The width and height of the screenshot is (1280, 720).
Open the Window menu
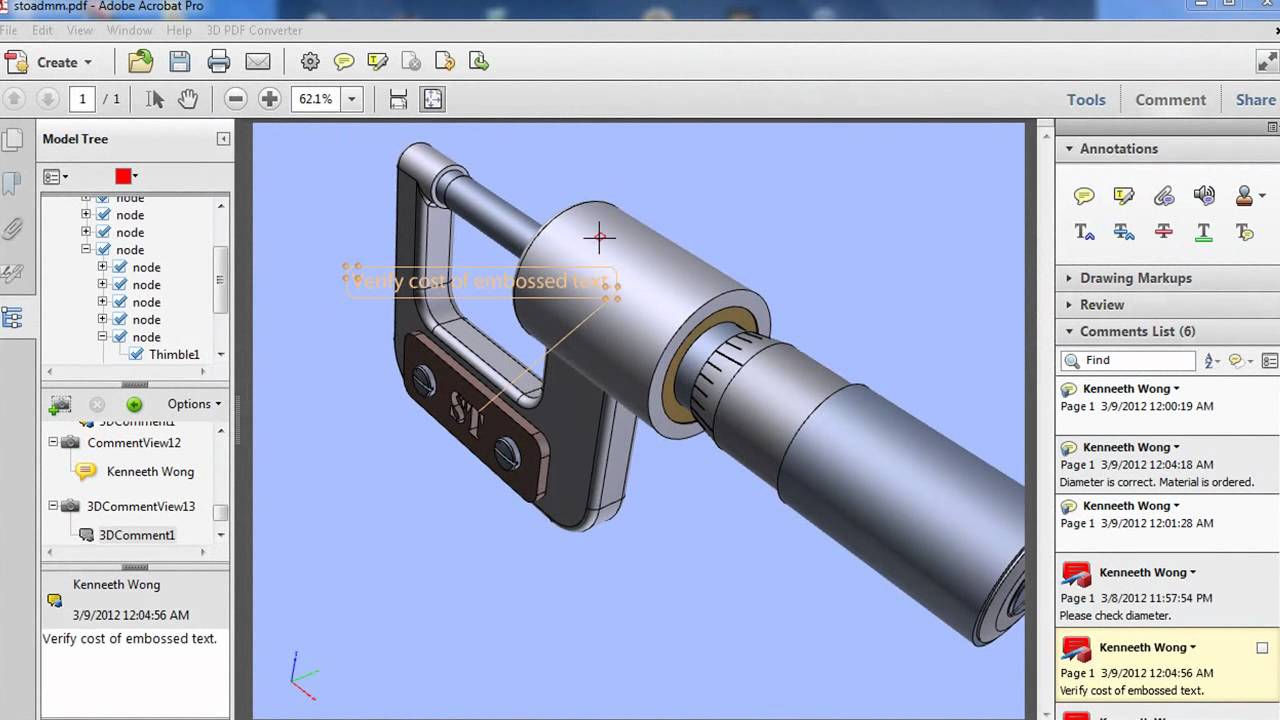tap(129, 30)
